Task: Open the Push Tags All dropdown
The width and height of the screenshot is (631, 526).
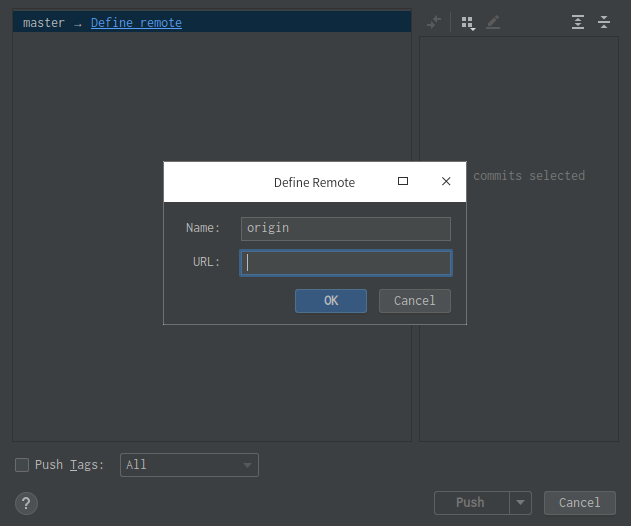Action: point(189,465)
